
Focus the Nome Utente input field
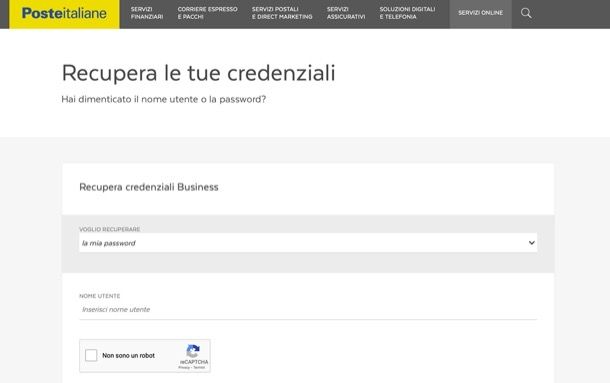tap(308, 310)
